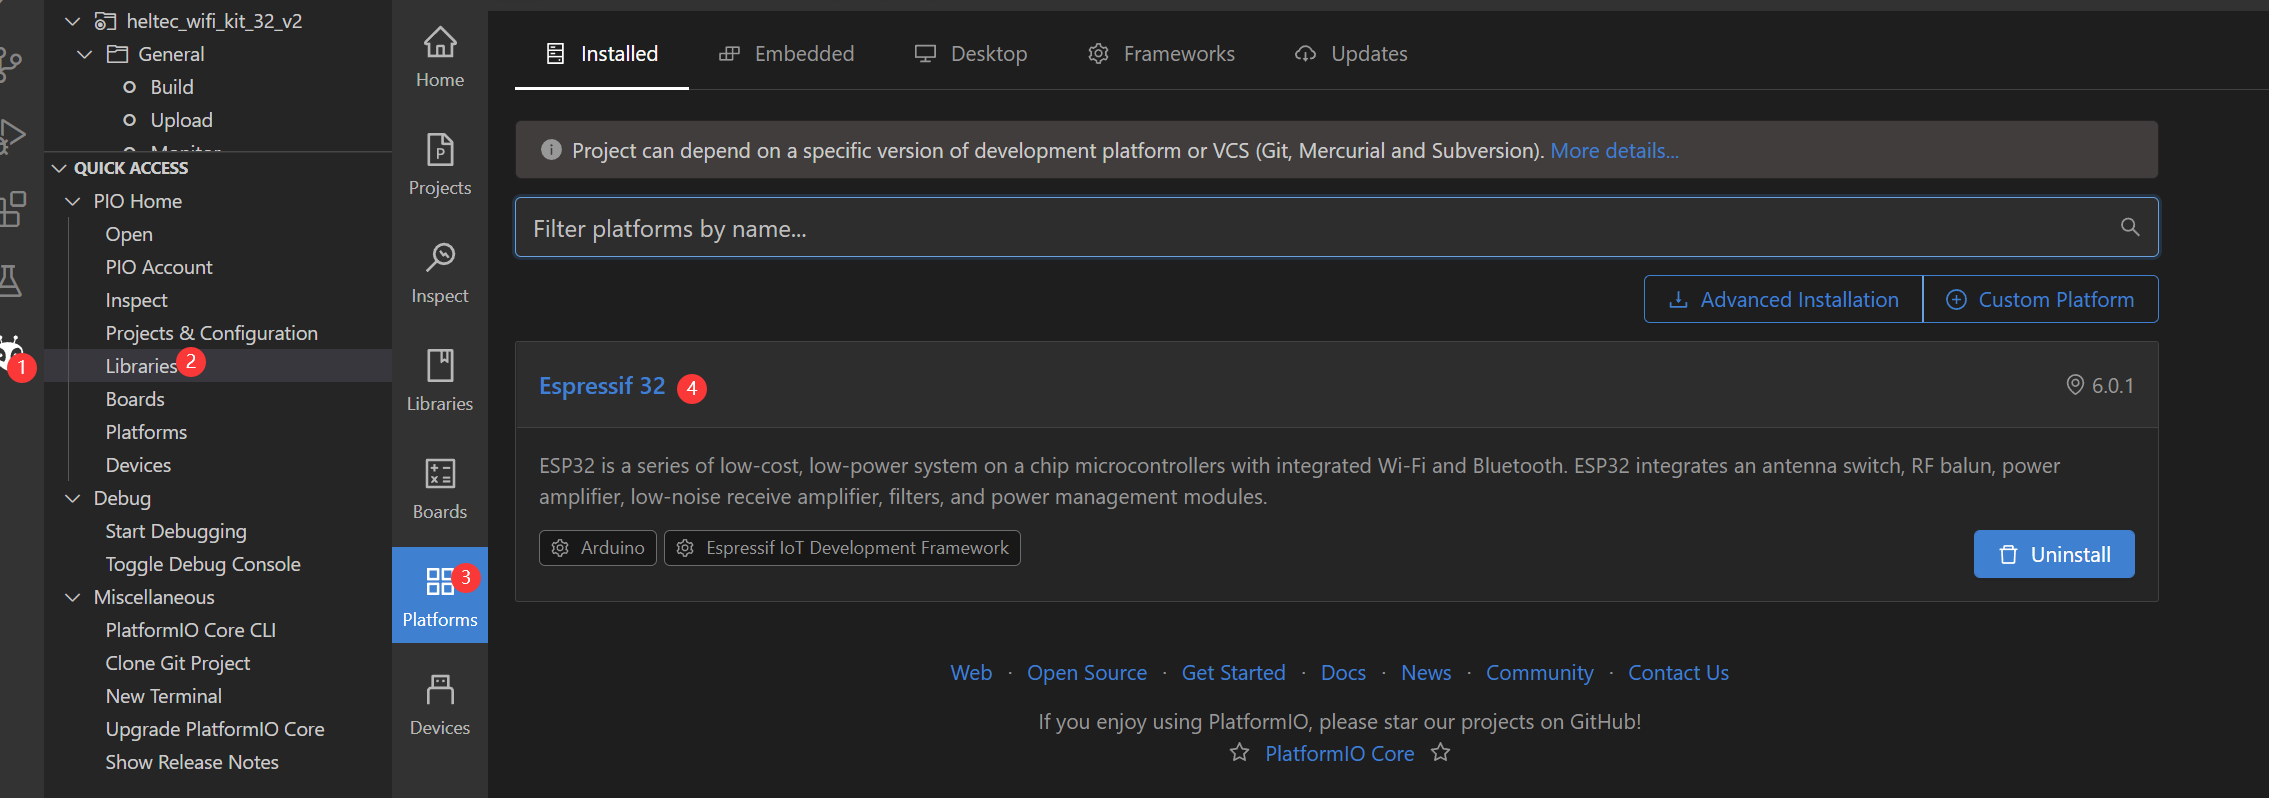Focus the Filter platforms by name field
Image resolution: width=2269 pixels, height=798 pixels.
(1336, 227)
